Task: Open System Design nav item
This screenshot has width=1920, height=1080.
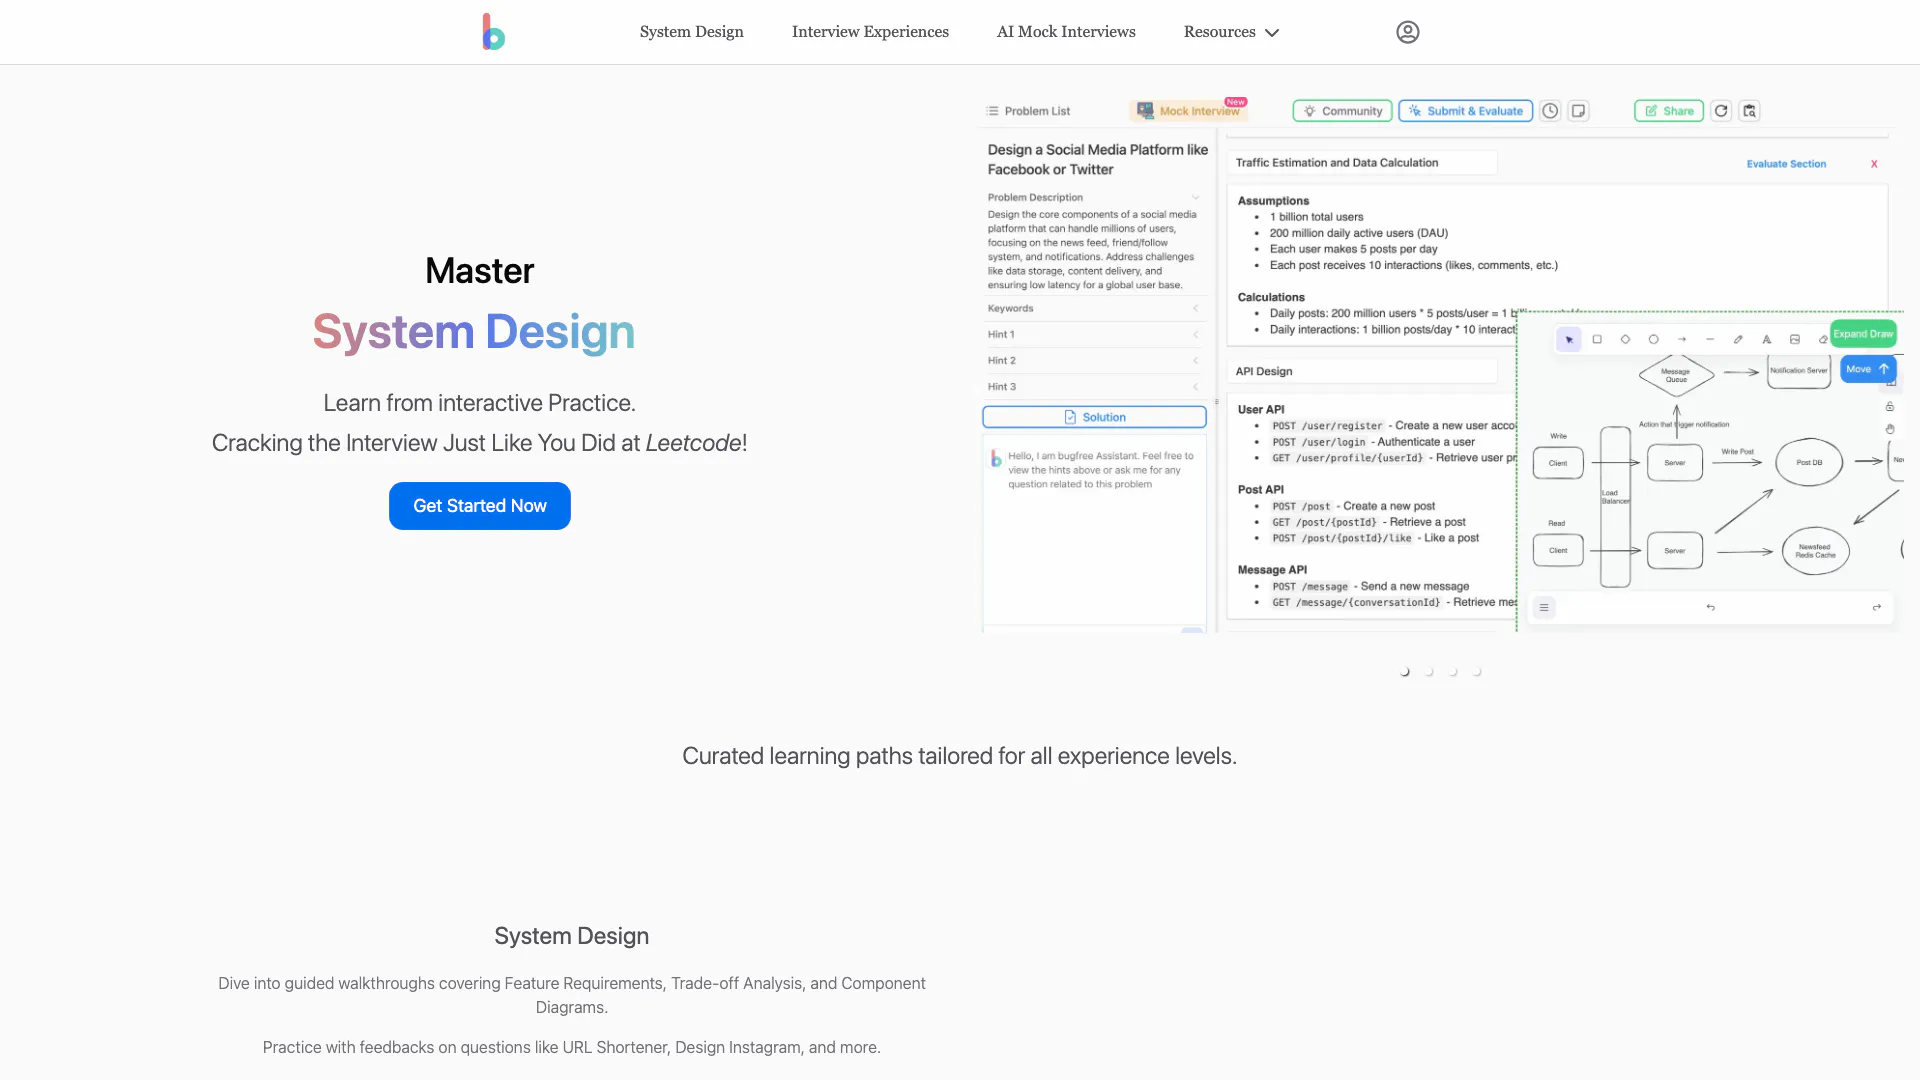Action: 691,32
